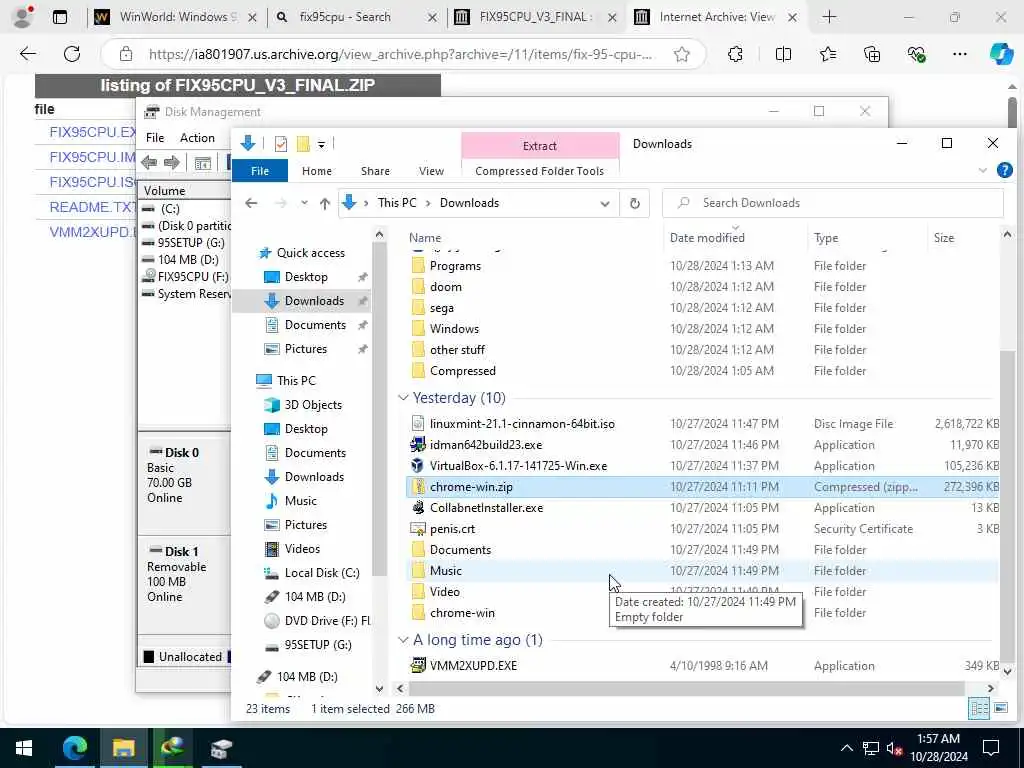
Task: Switch Explorer to large icons view
Action: [1000, 708]
